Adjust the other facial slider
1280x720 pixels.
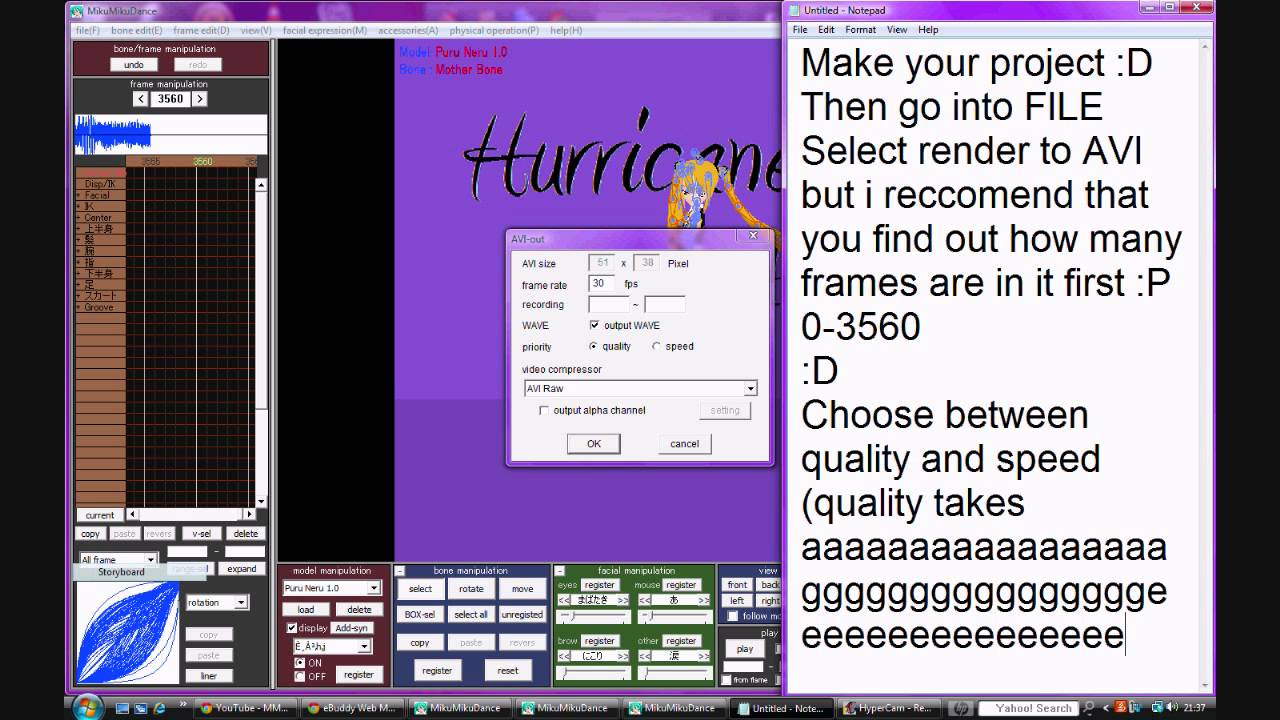675,673
